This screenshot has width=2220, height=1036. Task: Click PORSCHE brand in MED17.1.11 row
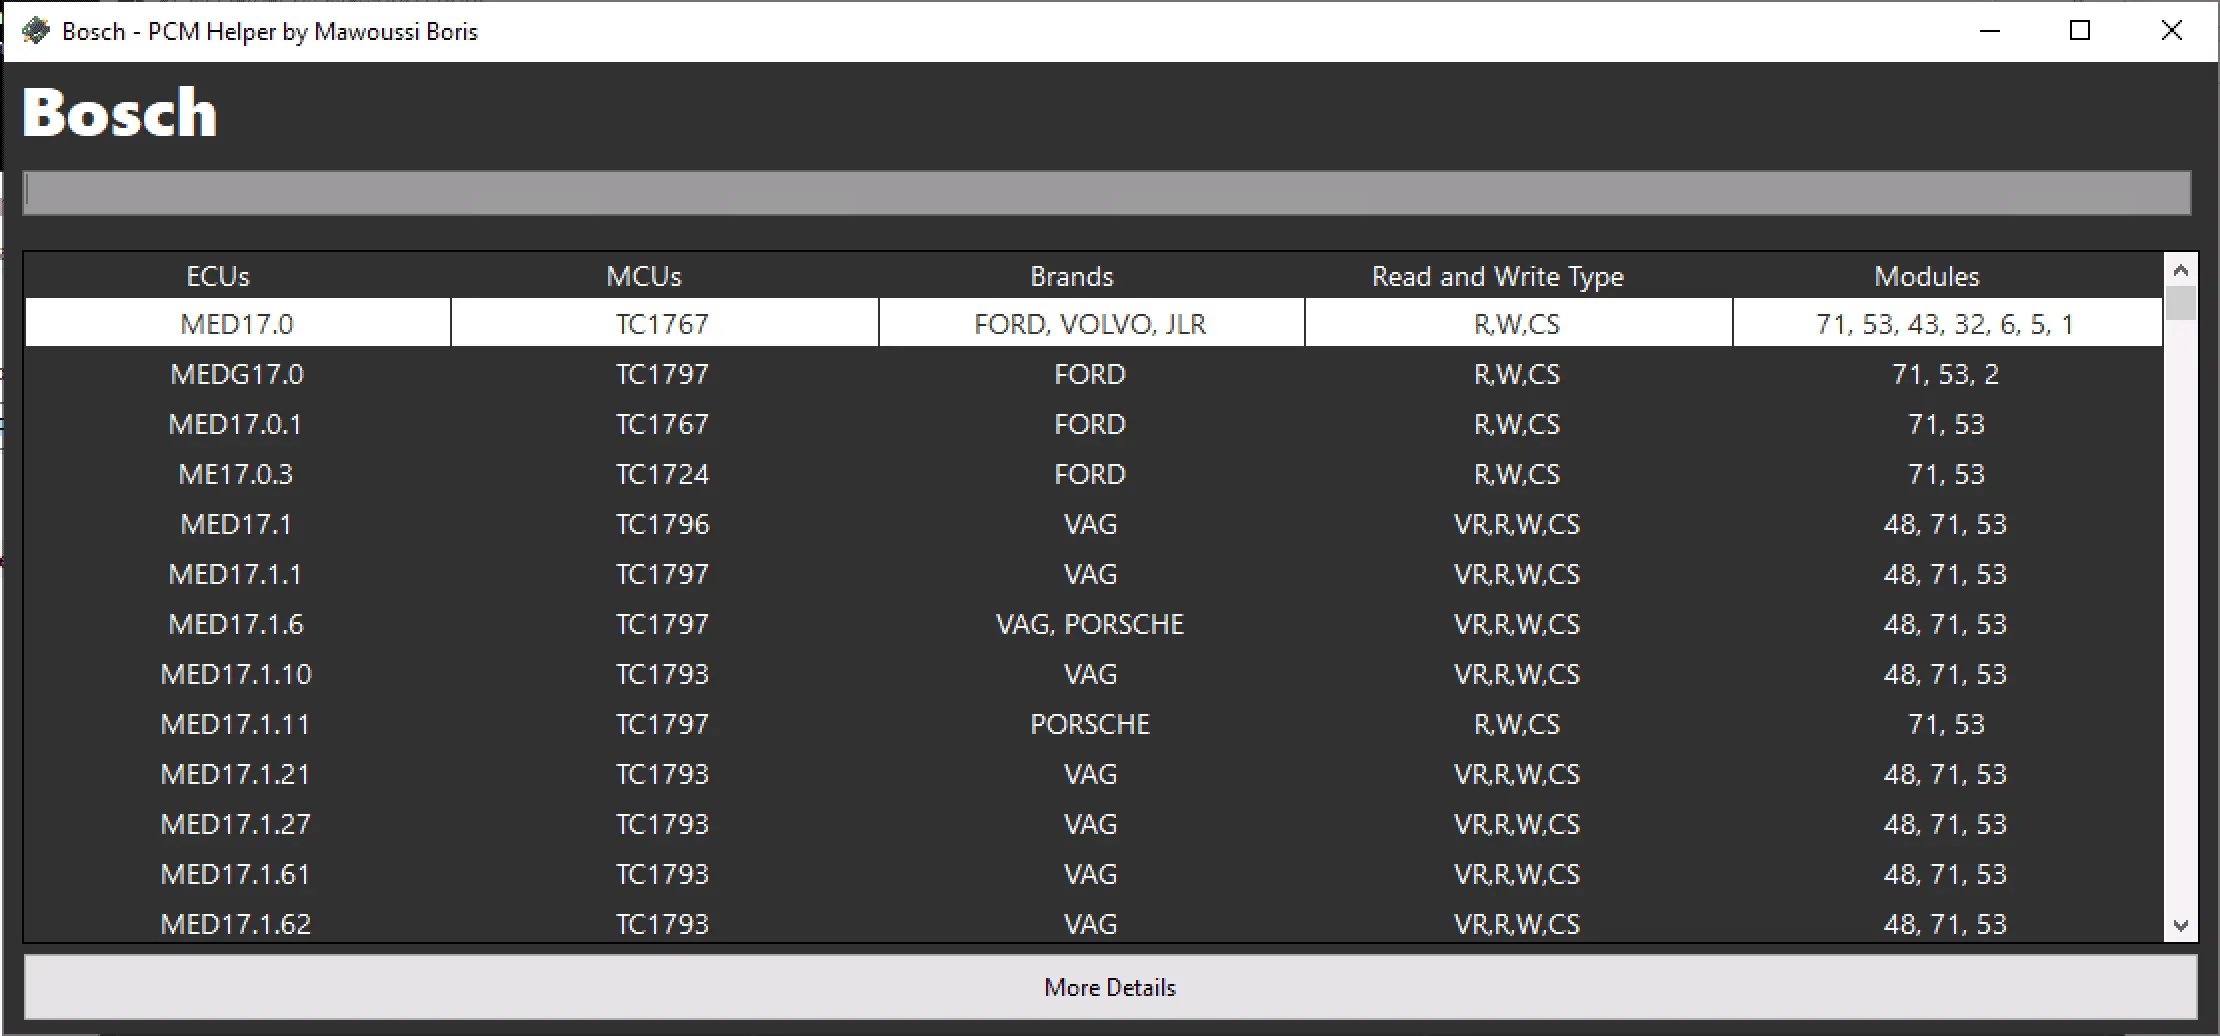coord(1090,724)
